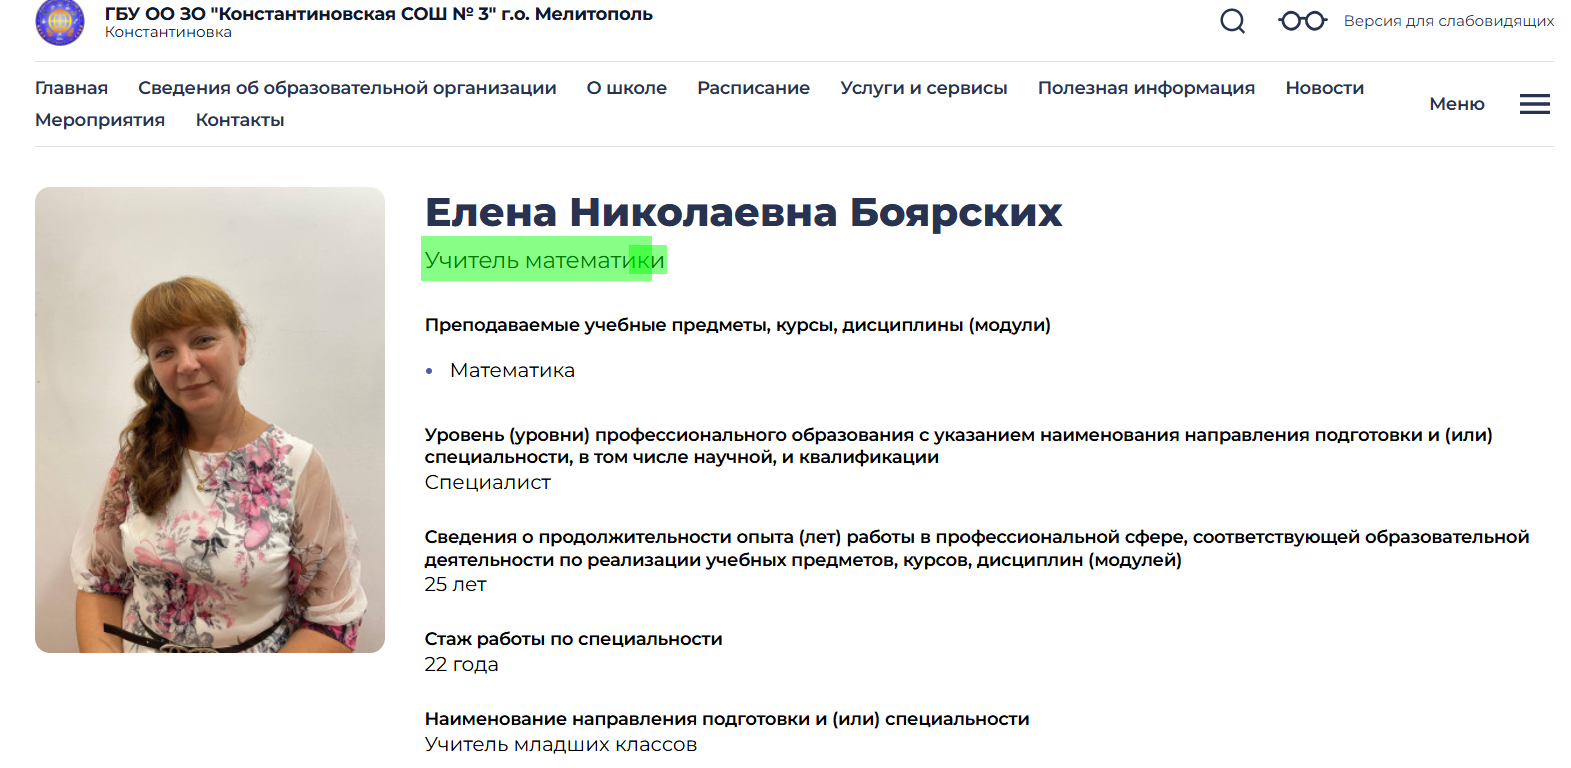The width and height of the screenshot is (1571, 768).
Task: Click Учитель младших классов text
Action: click(x=561, y=744)
